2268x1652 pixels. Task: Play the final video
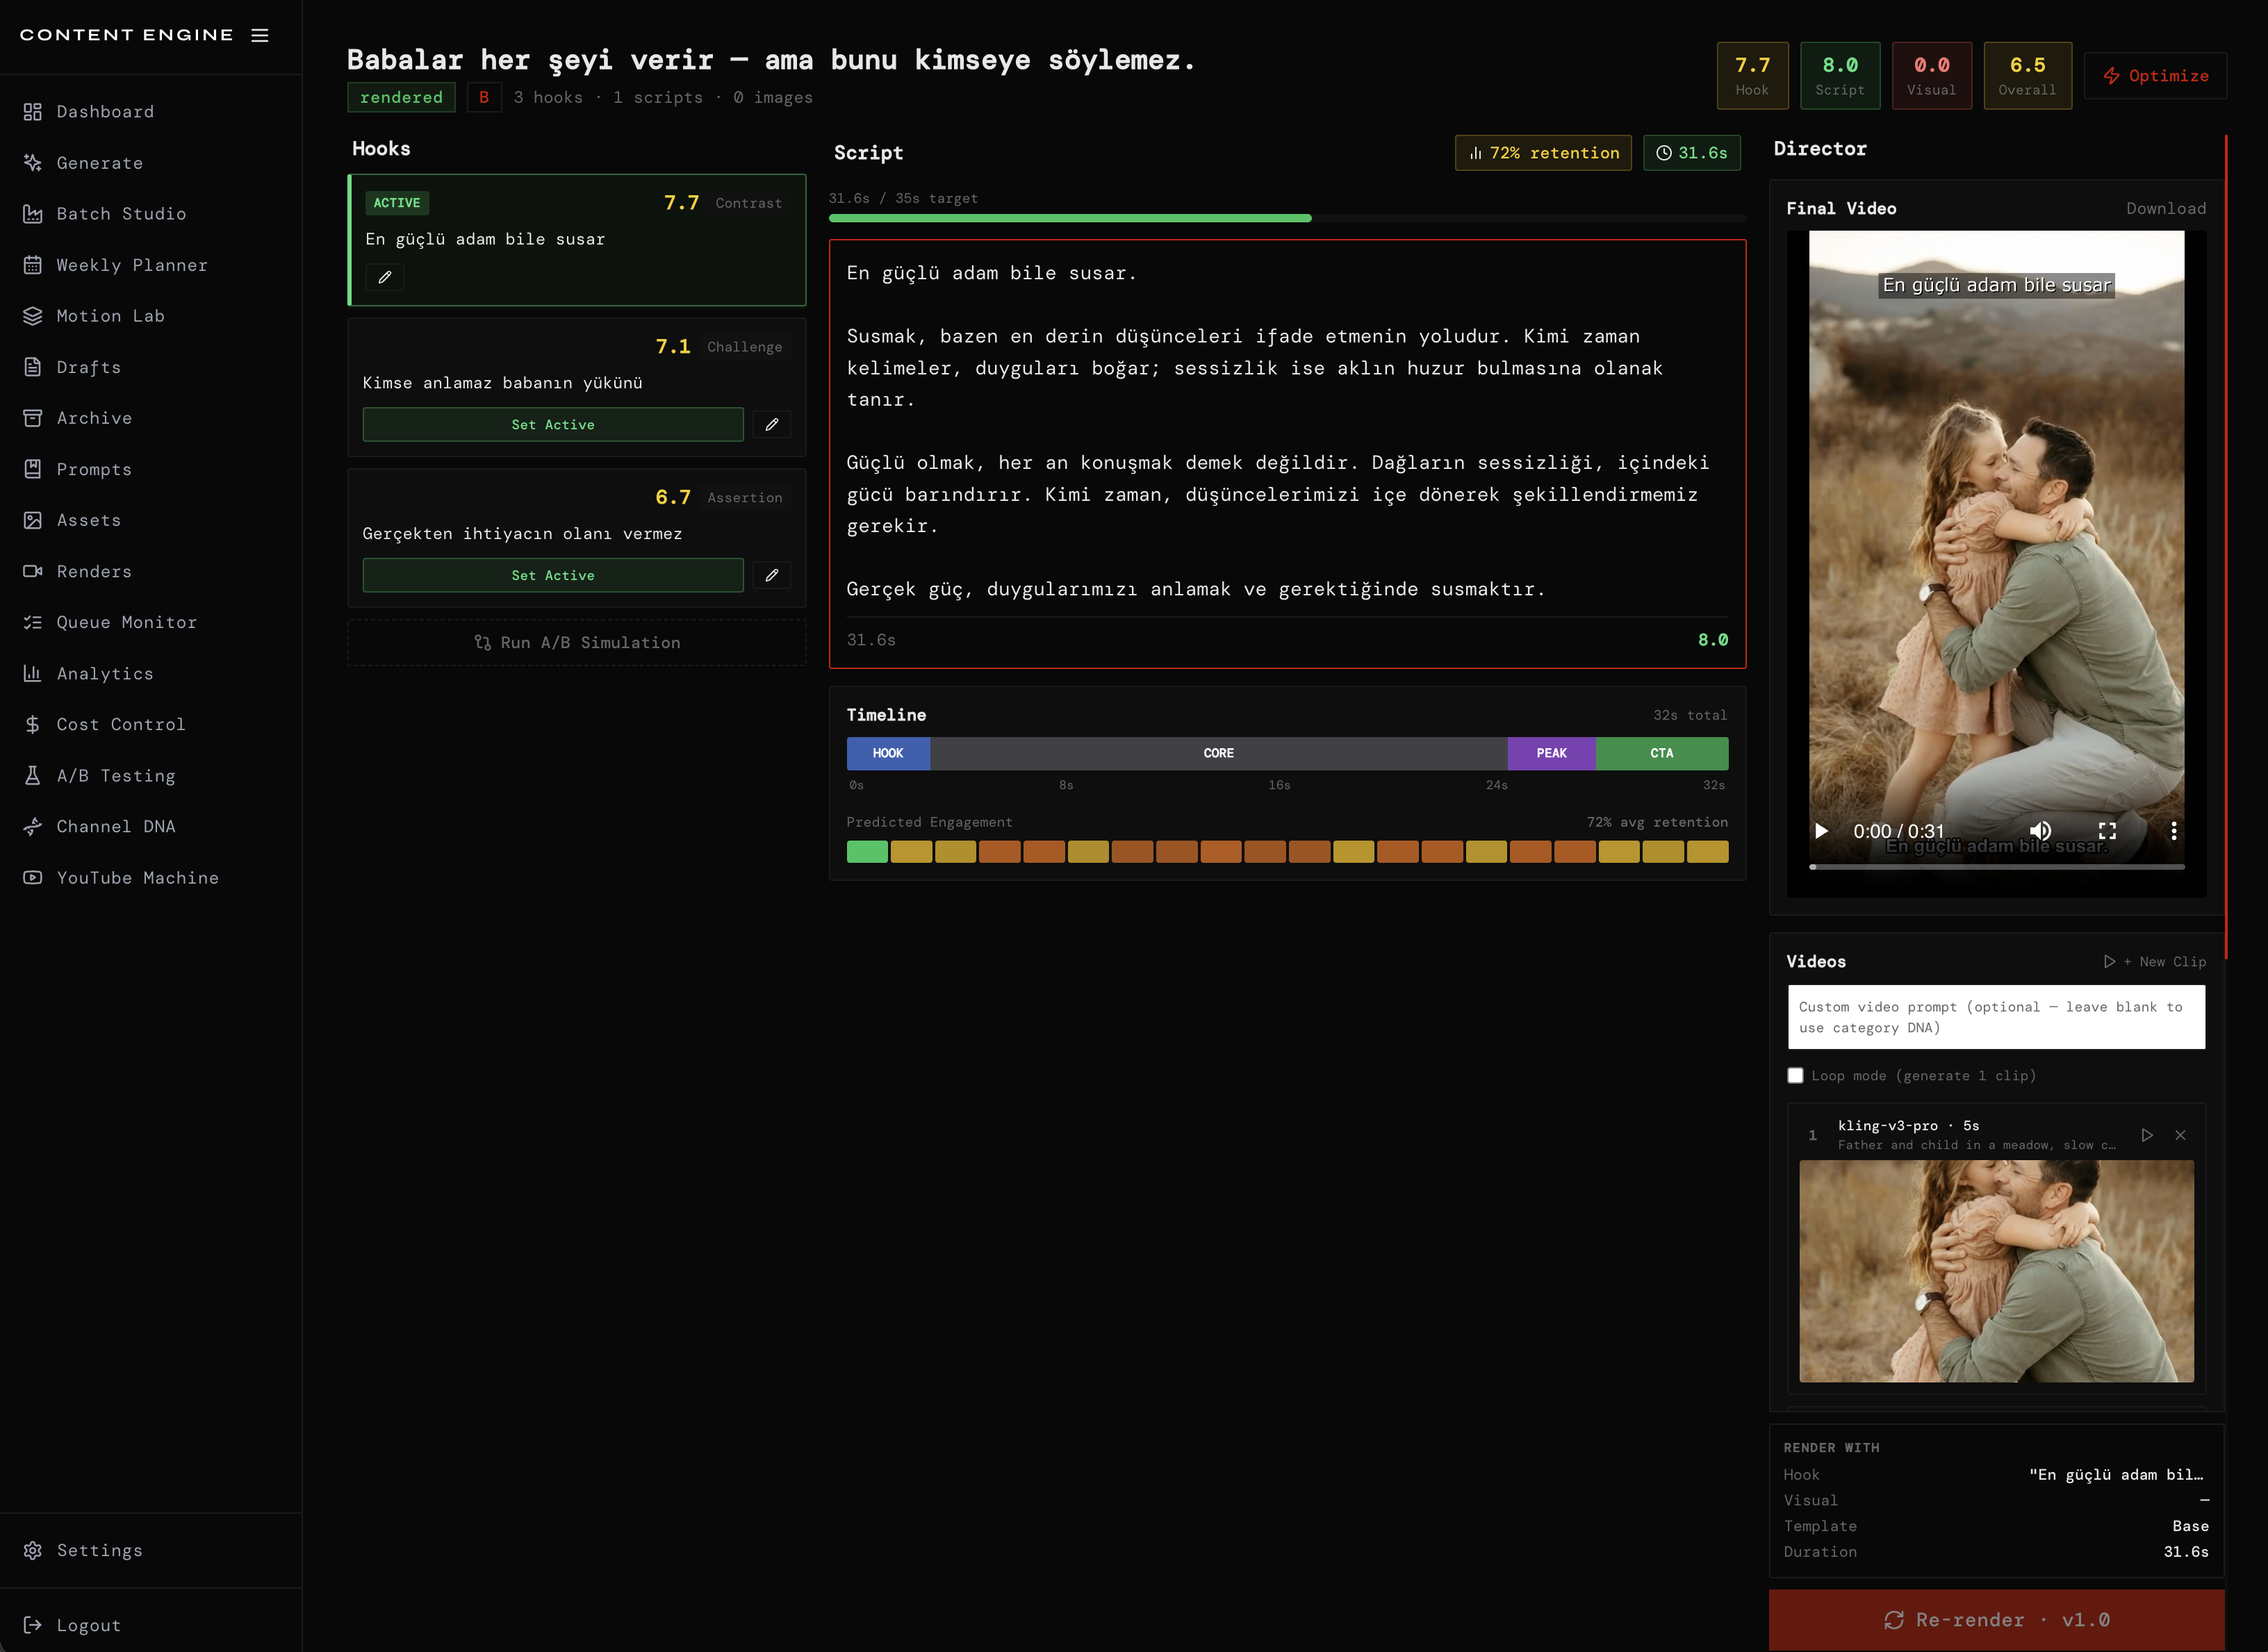tap(1821, 831)
